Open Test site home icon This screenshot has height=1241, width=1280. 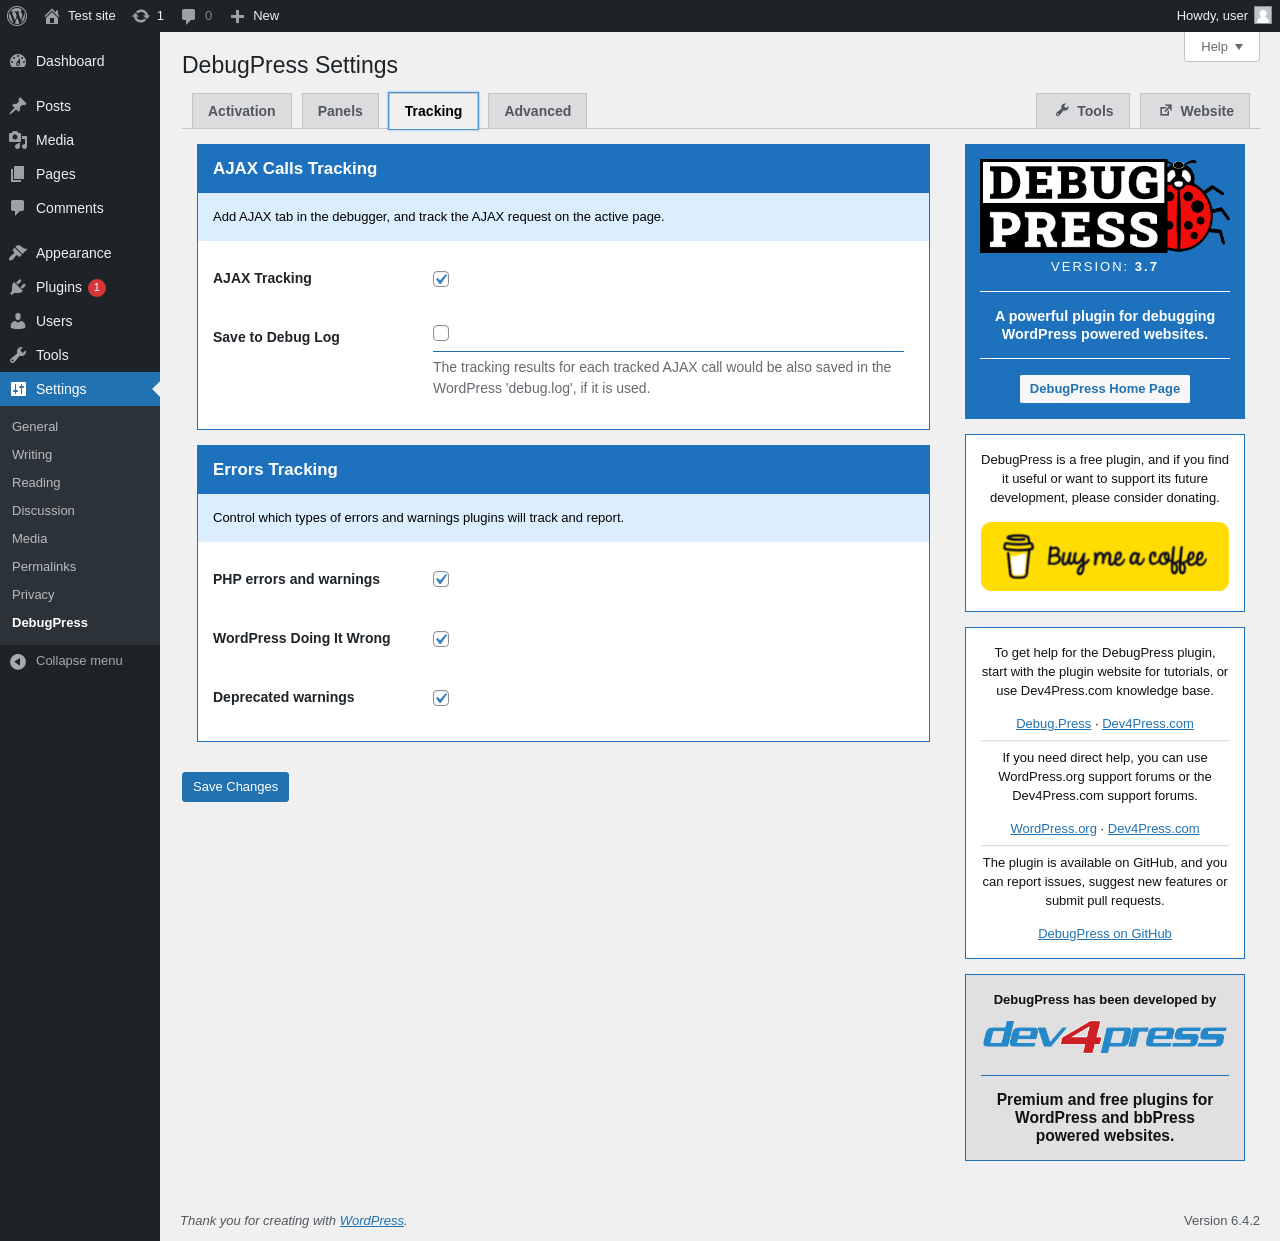pyautogui.click(x=52, y=16)
